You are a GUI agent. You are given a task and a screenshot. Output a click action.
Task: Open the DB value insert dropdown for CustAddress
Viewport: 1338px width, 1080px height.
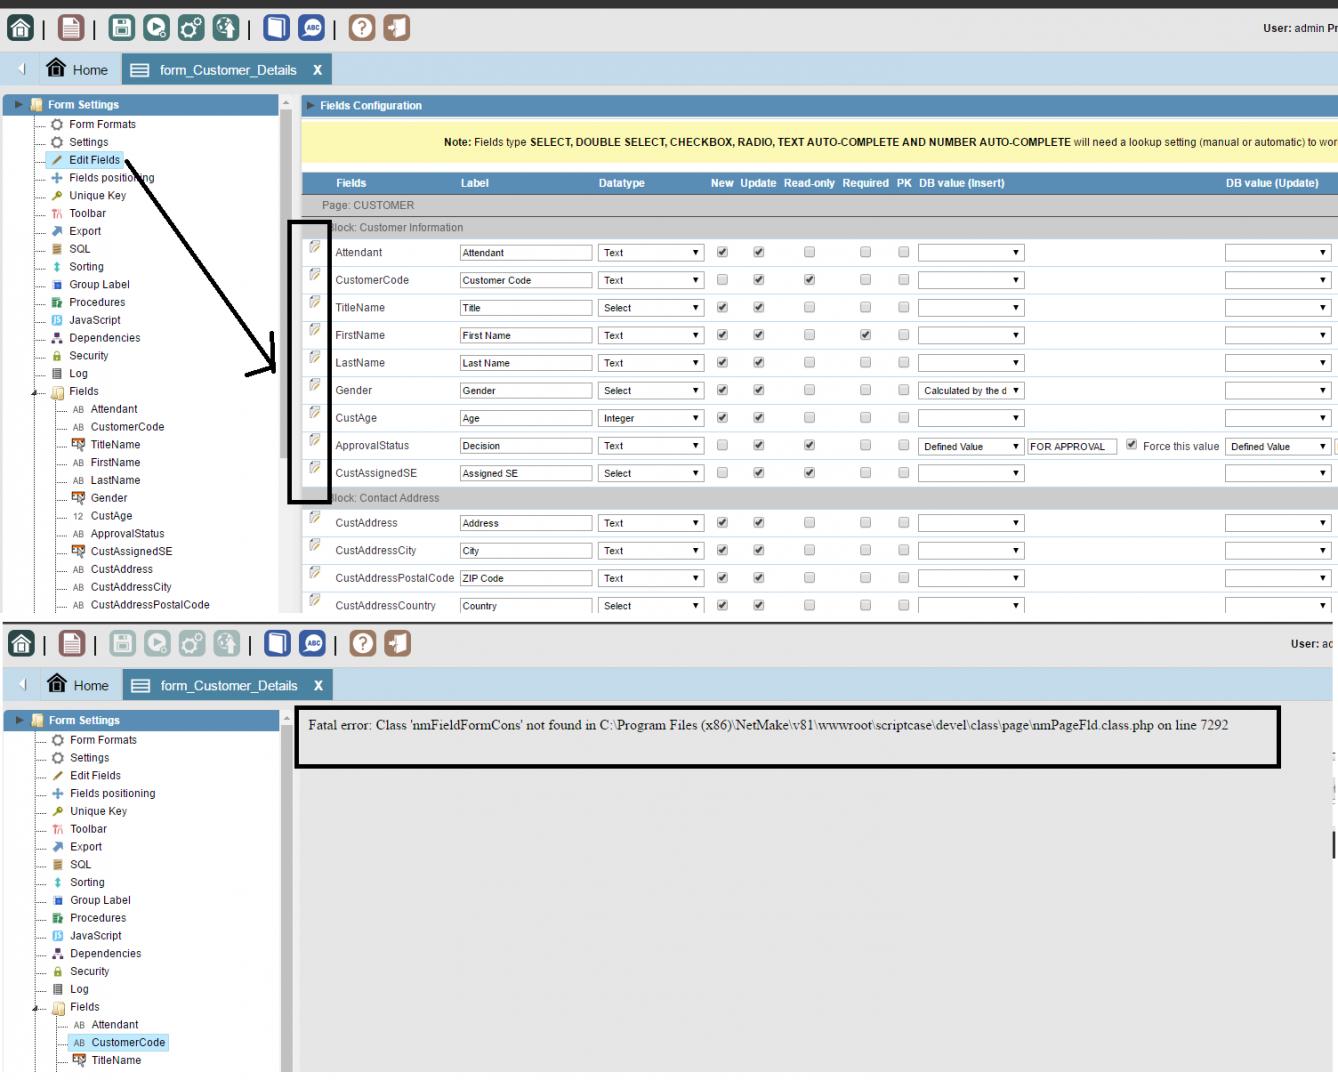coord(971,523)
